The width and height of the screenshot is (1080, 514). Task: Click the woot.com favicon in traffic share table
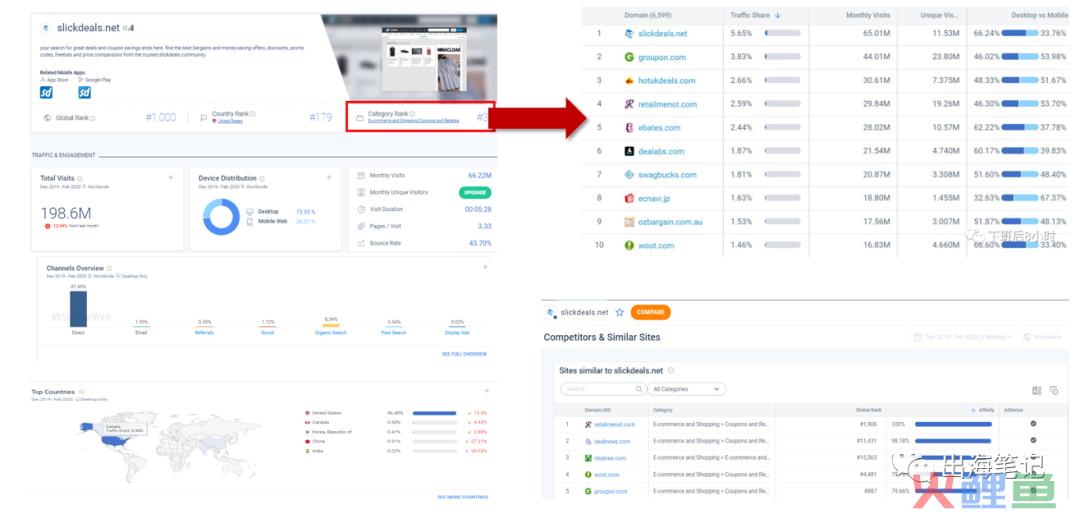point(629,245)
